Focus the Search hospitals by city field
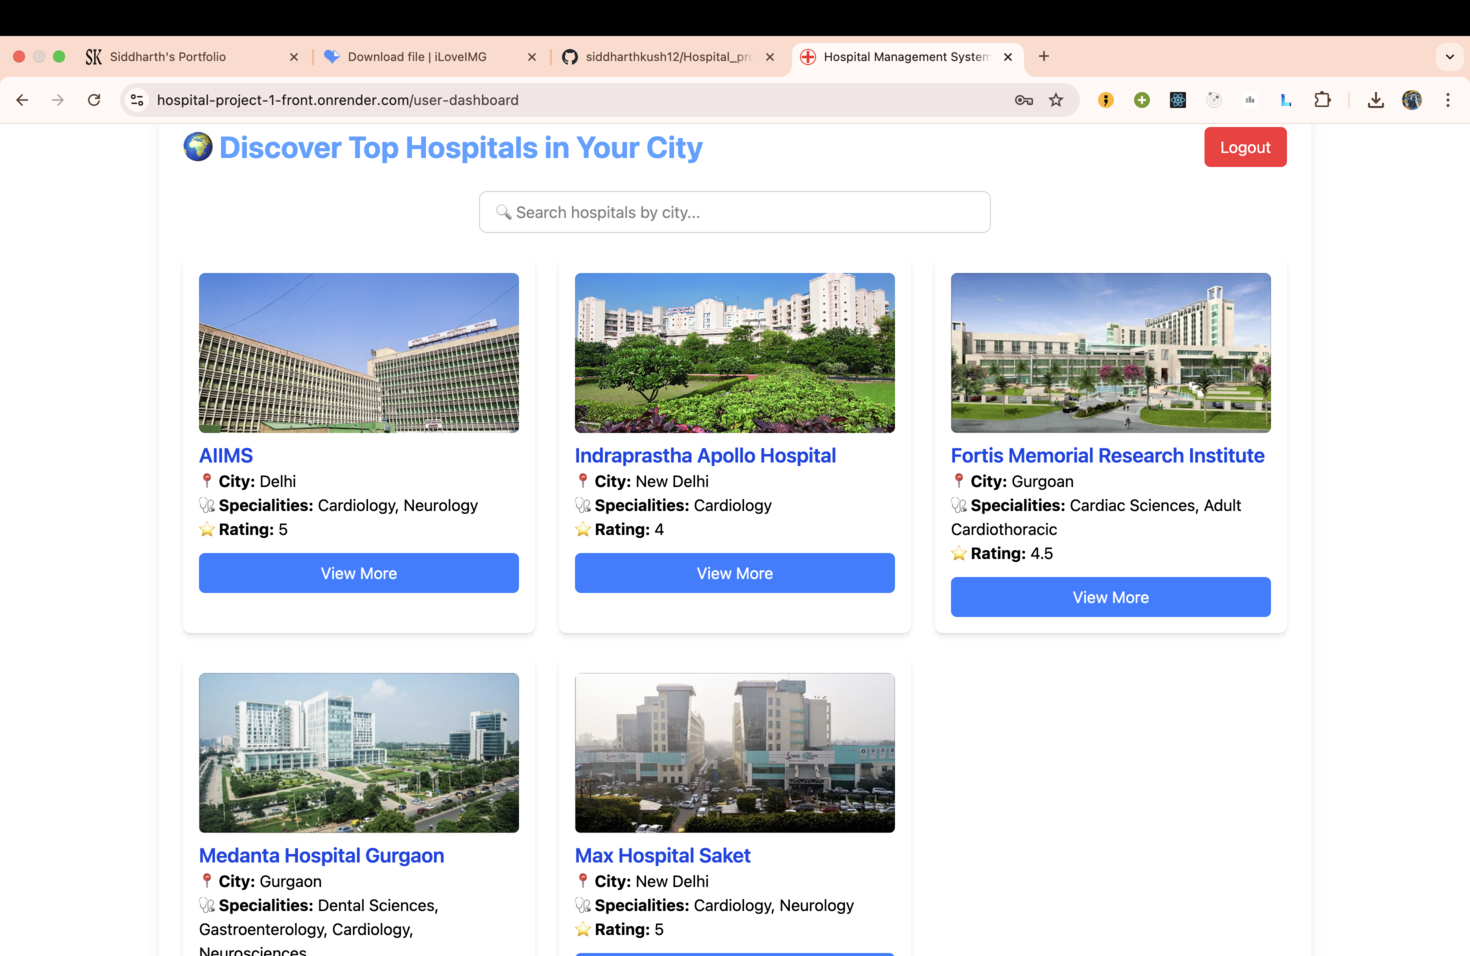1470x956 pixels. click(x=735, y=212)
